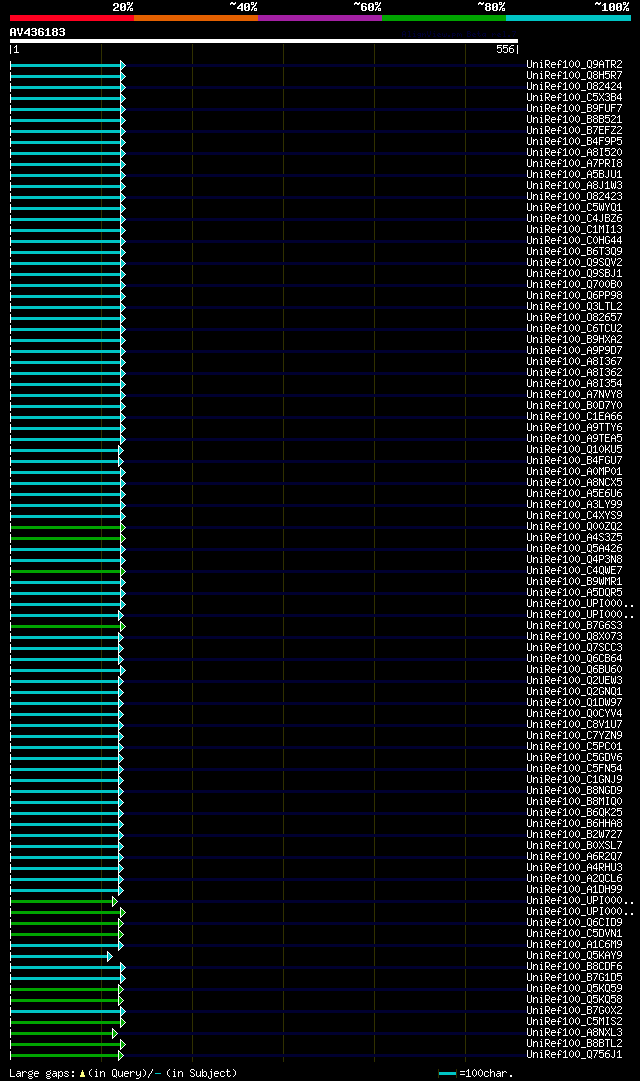Screen dimensions: 640x1081
Task: Select label UniRef100_B6HHA8
Action: click(574, 825)
